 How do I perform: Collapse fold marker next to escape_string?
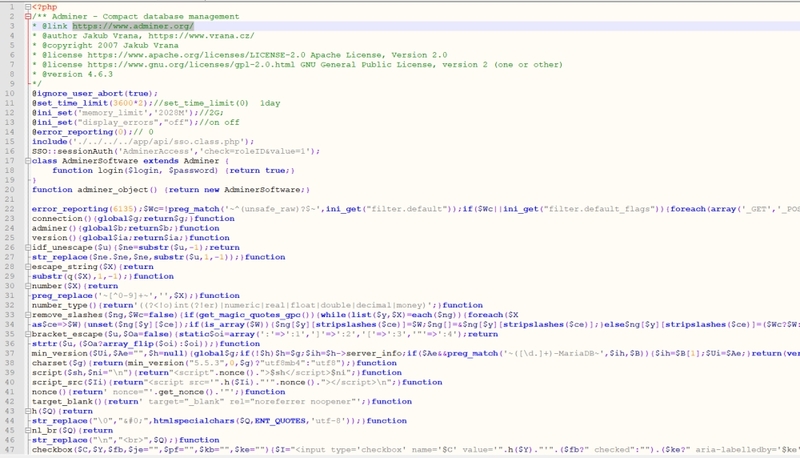pos(28,267)
